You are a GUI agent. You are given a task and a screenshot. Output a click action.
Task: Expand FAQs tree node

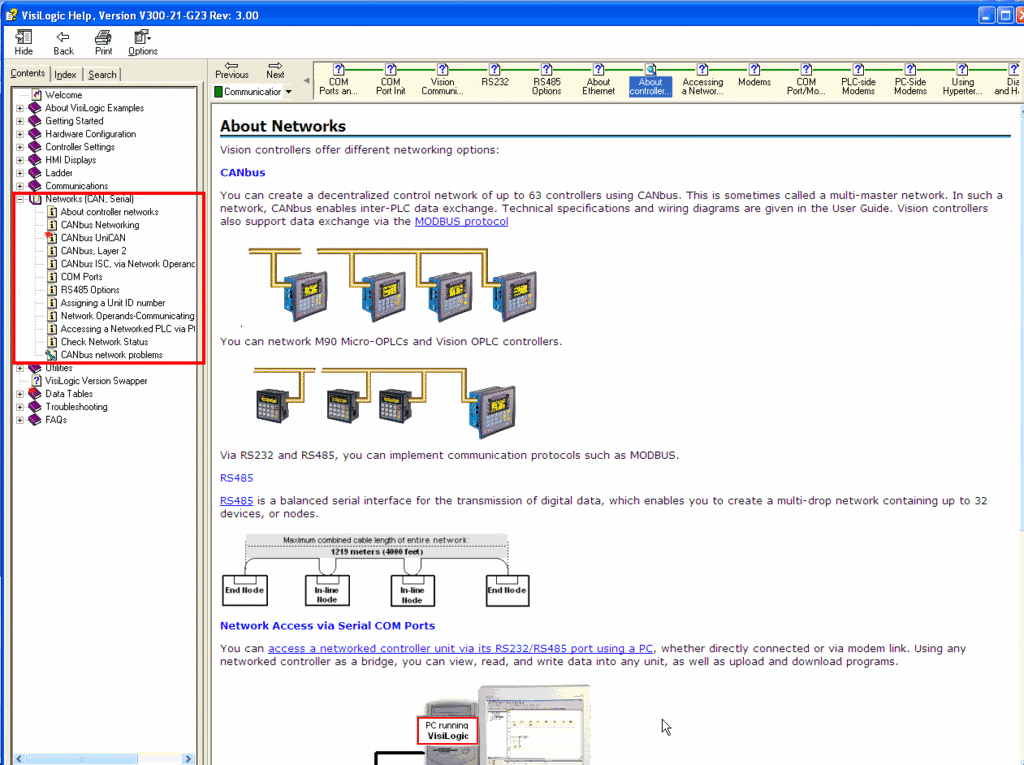[20, 420]
